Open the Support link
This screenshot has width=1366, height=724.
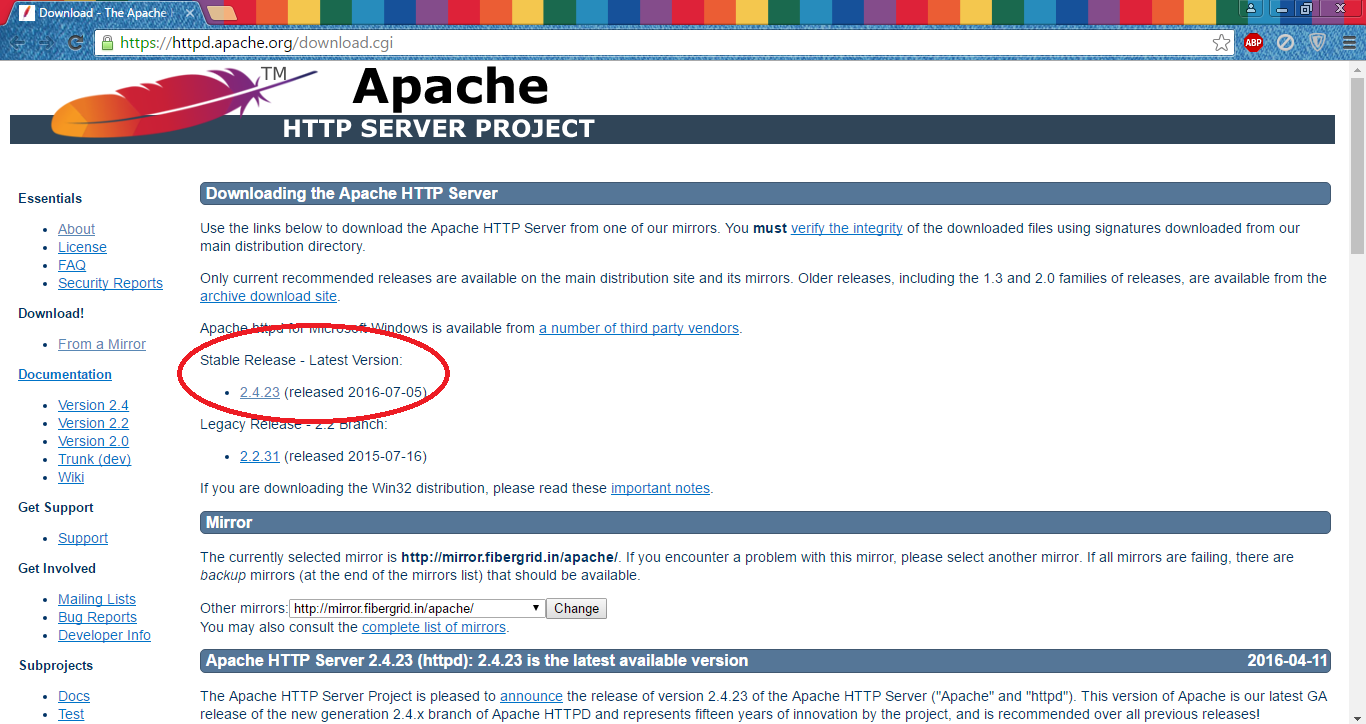[x=83, y=538]
